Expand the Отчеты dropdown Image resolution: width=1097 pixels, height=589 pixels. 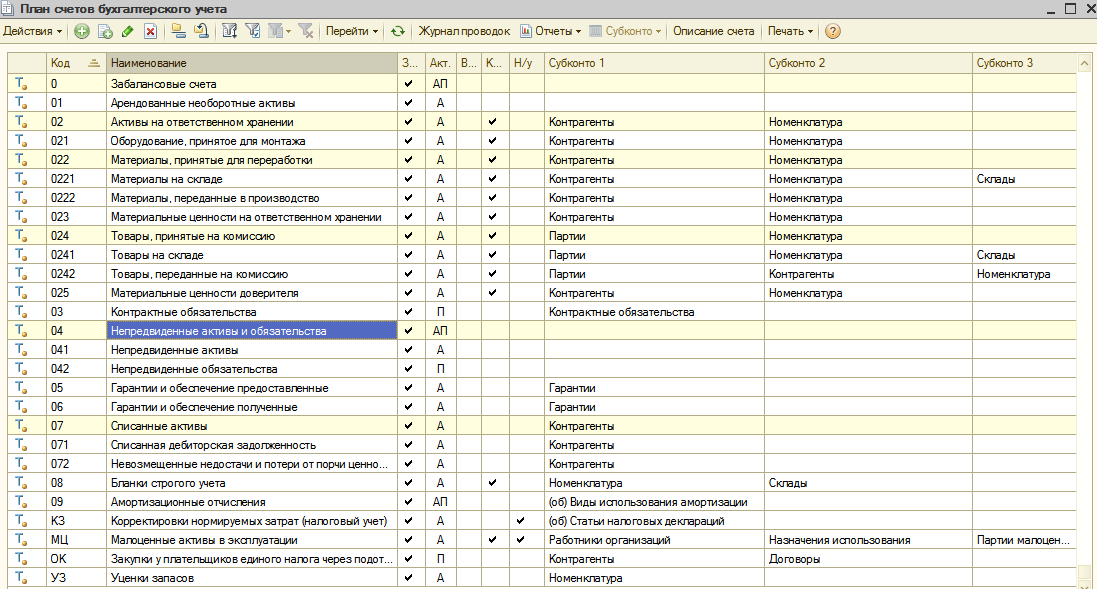[578, 31]
